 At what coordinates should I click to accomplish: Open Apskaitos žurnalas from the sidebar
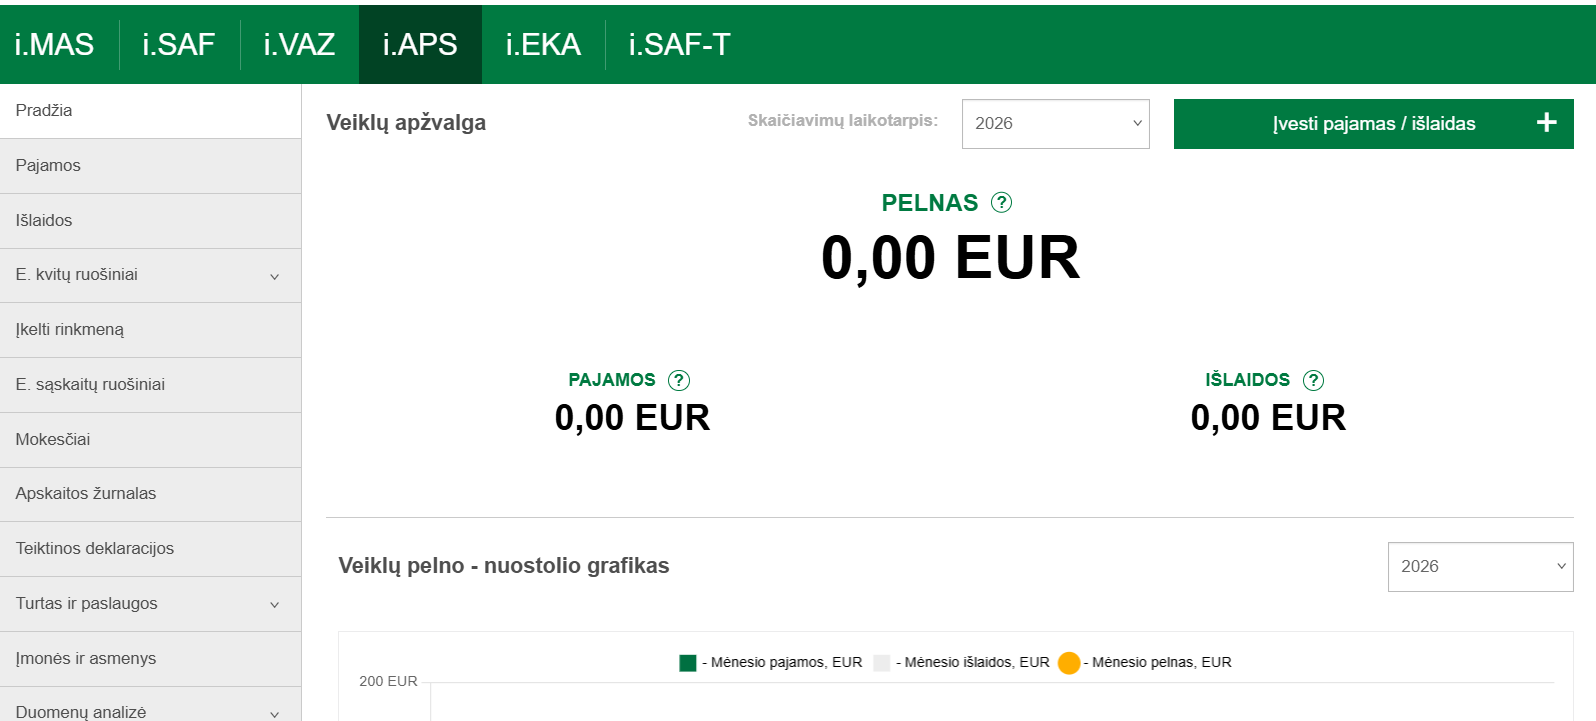86,494
